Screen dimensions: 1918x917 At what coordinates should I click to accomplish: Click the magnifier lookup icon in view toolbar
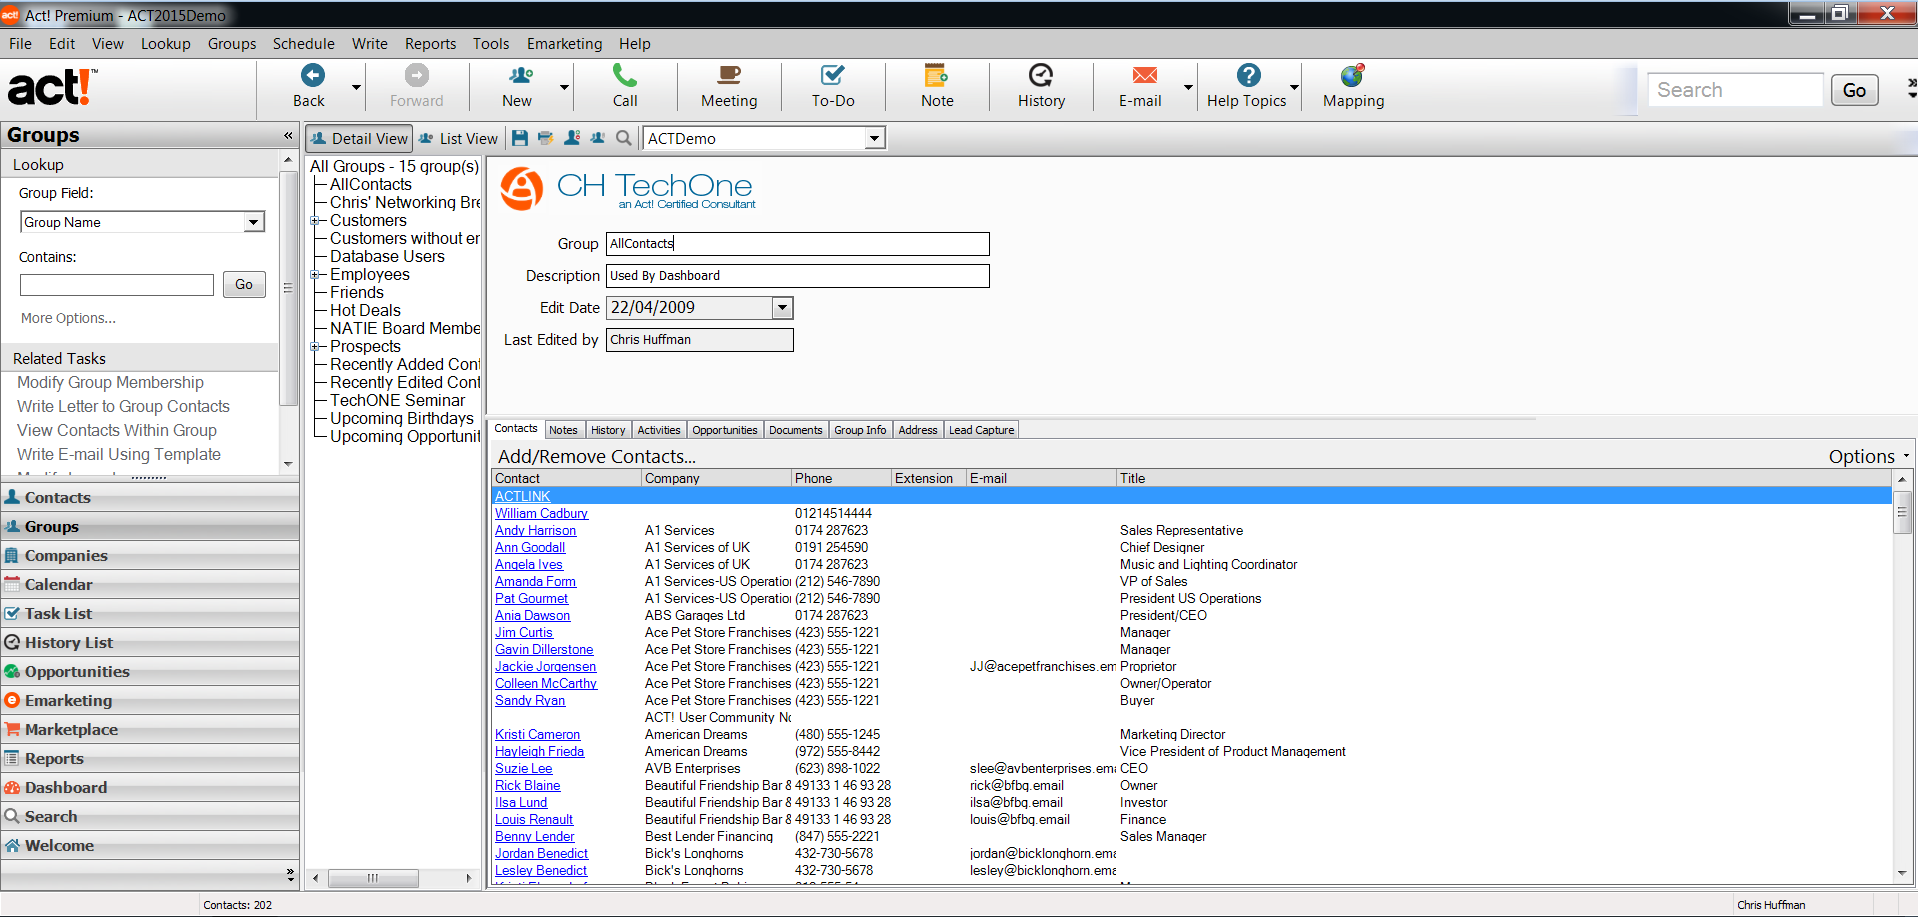pyautogui.click(x=624, y=138)
